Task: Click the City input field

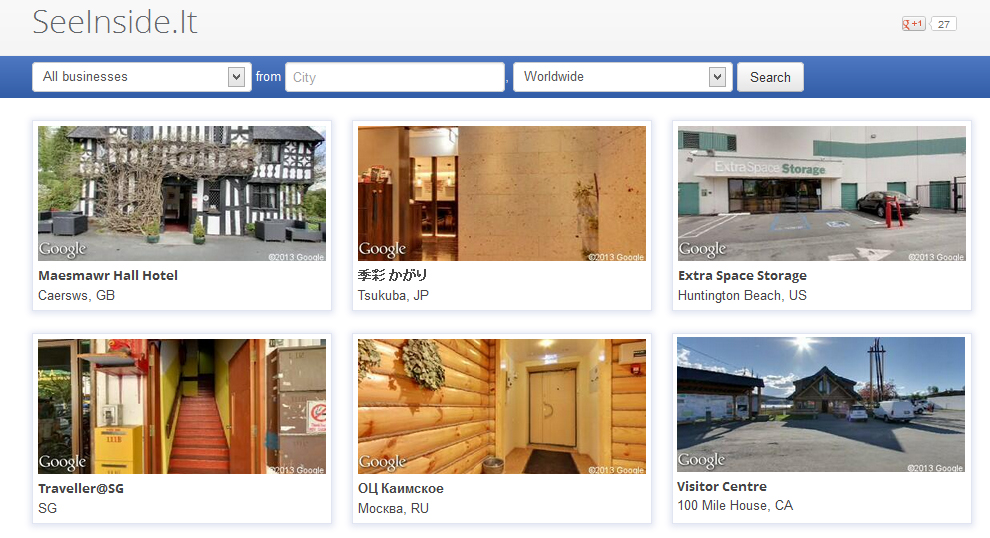Action: pyautogui.click(x=395, y=77)
